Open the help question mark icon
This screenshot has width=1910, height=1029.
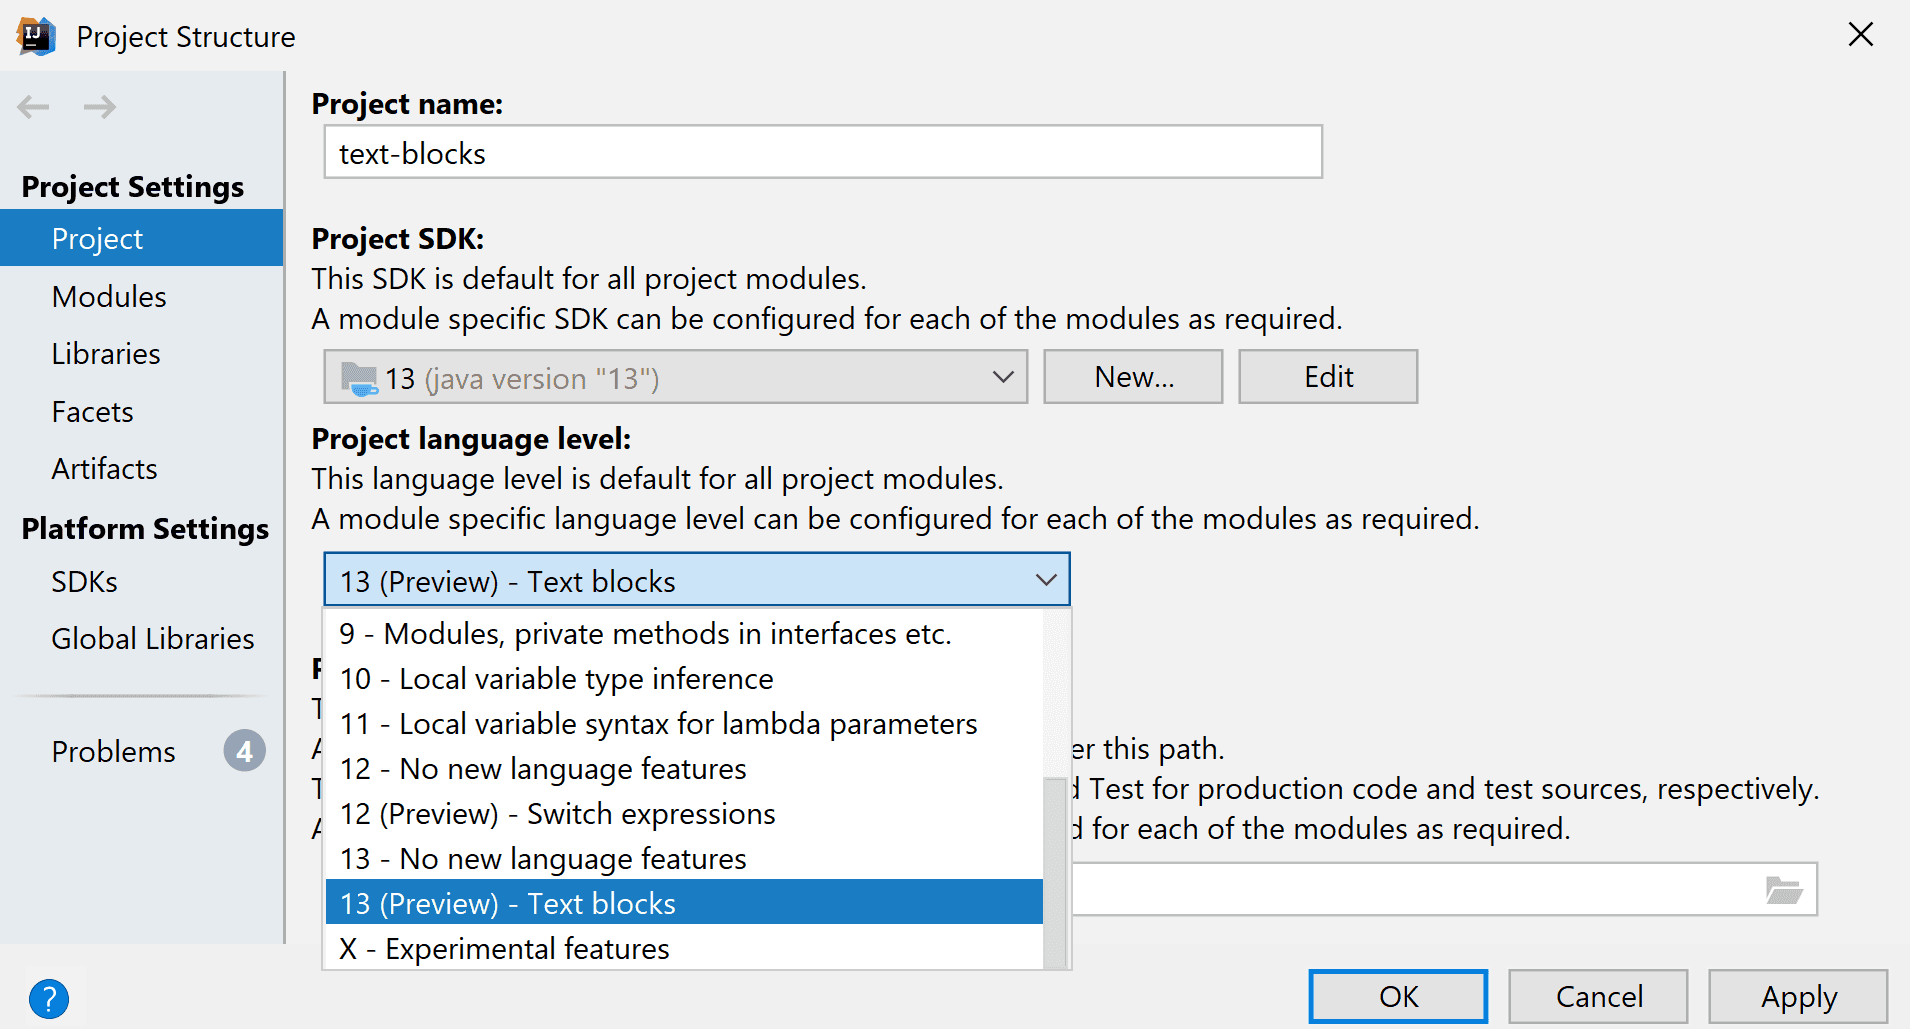tap(48, 998)
